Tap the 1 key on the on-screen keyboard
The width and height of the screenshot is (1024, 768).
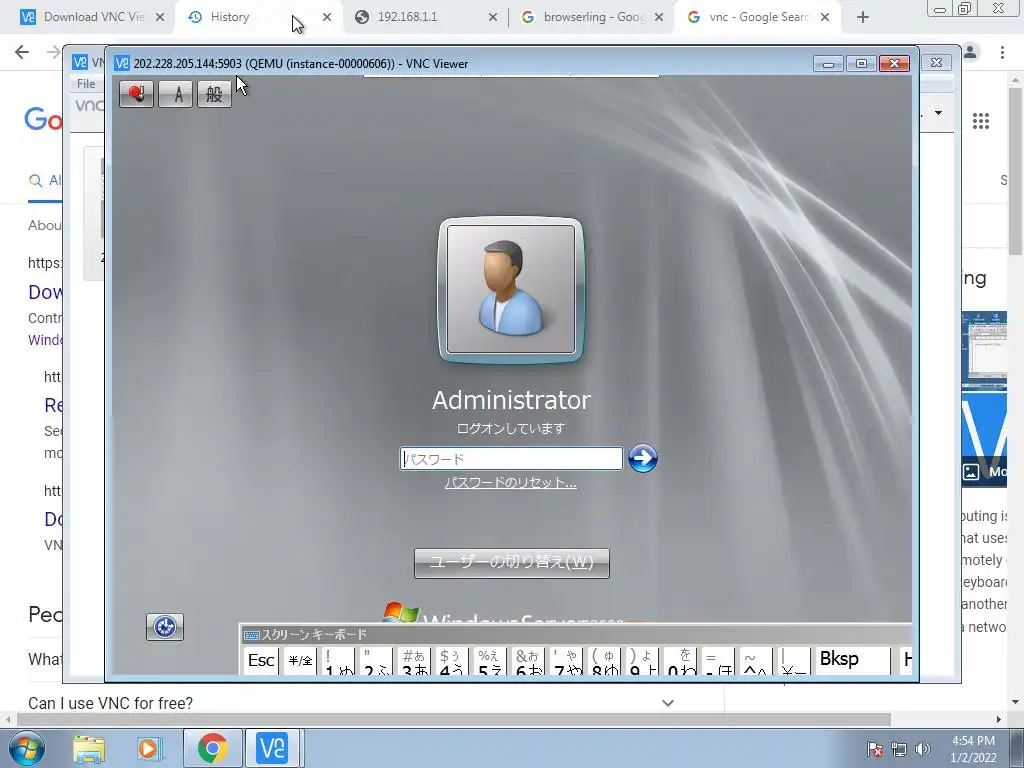(338, 660)
